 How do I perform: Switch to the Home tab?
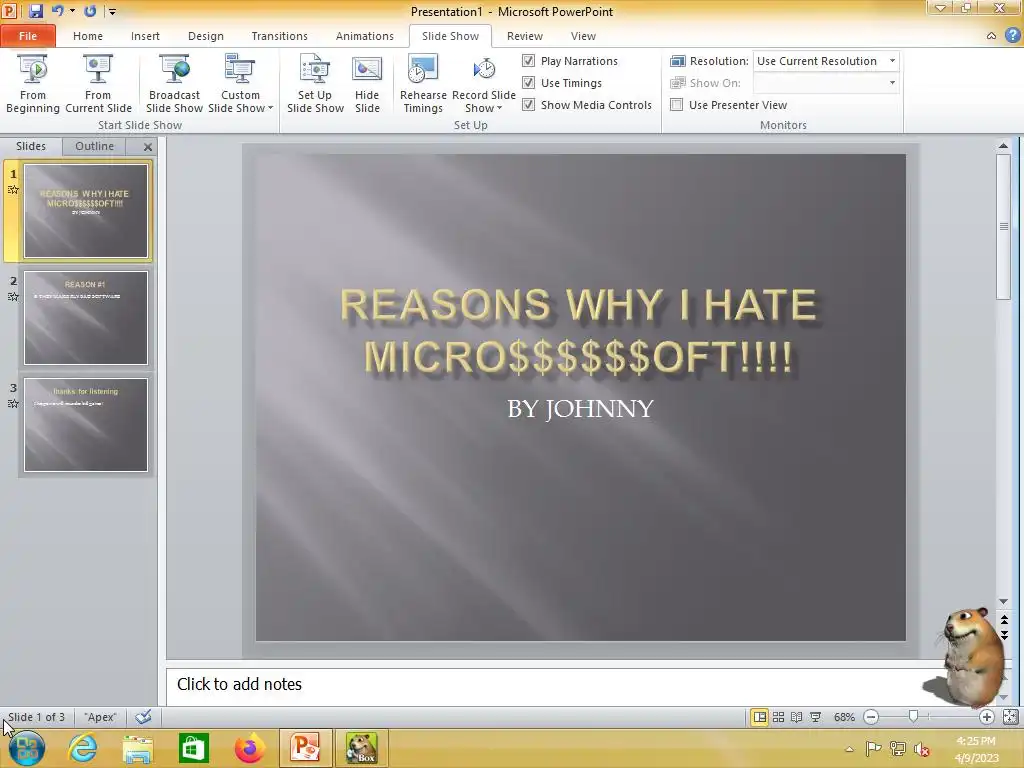click(88, 36)
